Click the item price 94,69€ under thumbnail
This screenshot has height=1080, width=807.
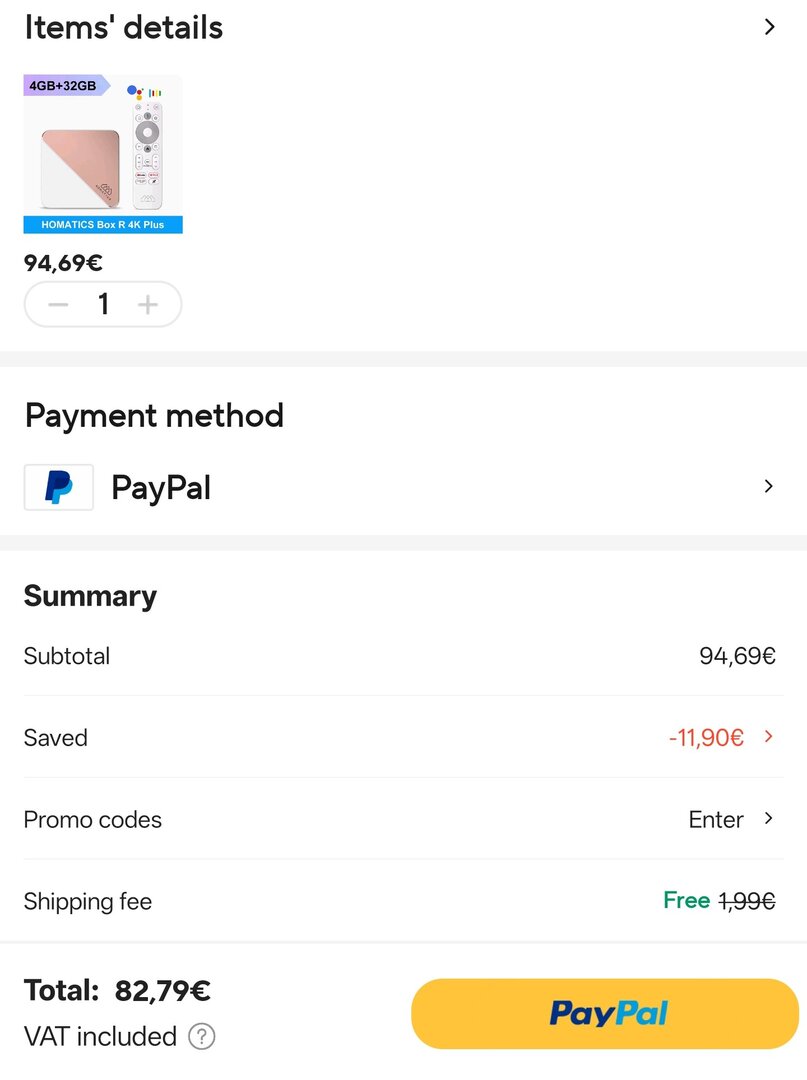63,263
